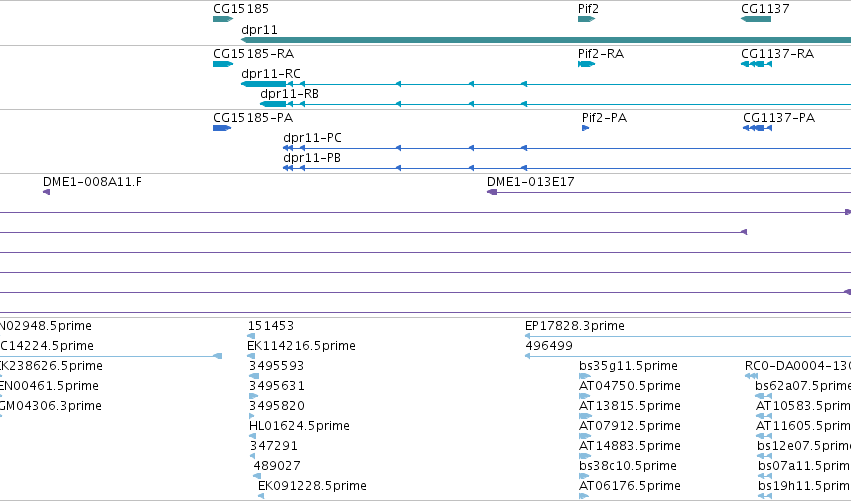
Task: Select the CG1137-PA protein label
Action: click(779, 118)
